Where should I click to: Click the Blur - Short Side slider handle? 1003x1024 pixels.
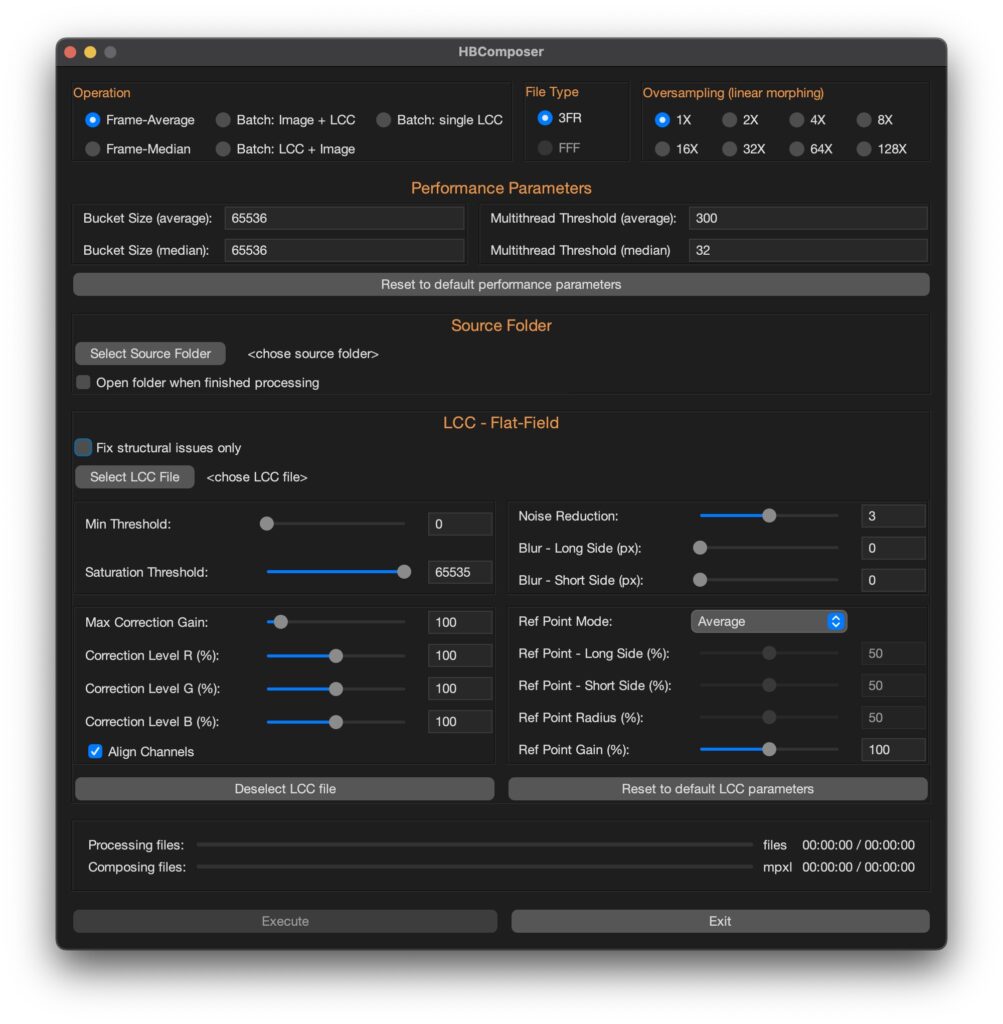click(x=700, y=580)
